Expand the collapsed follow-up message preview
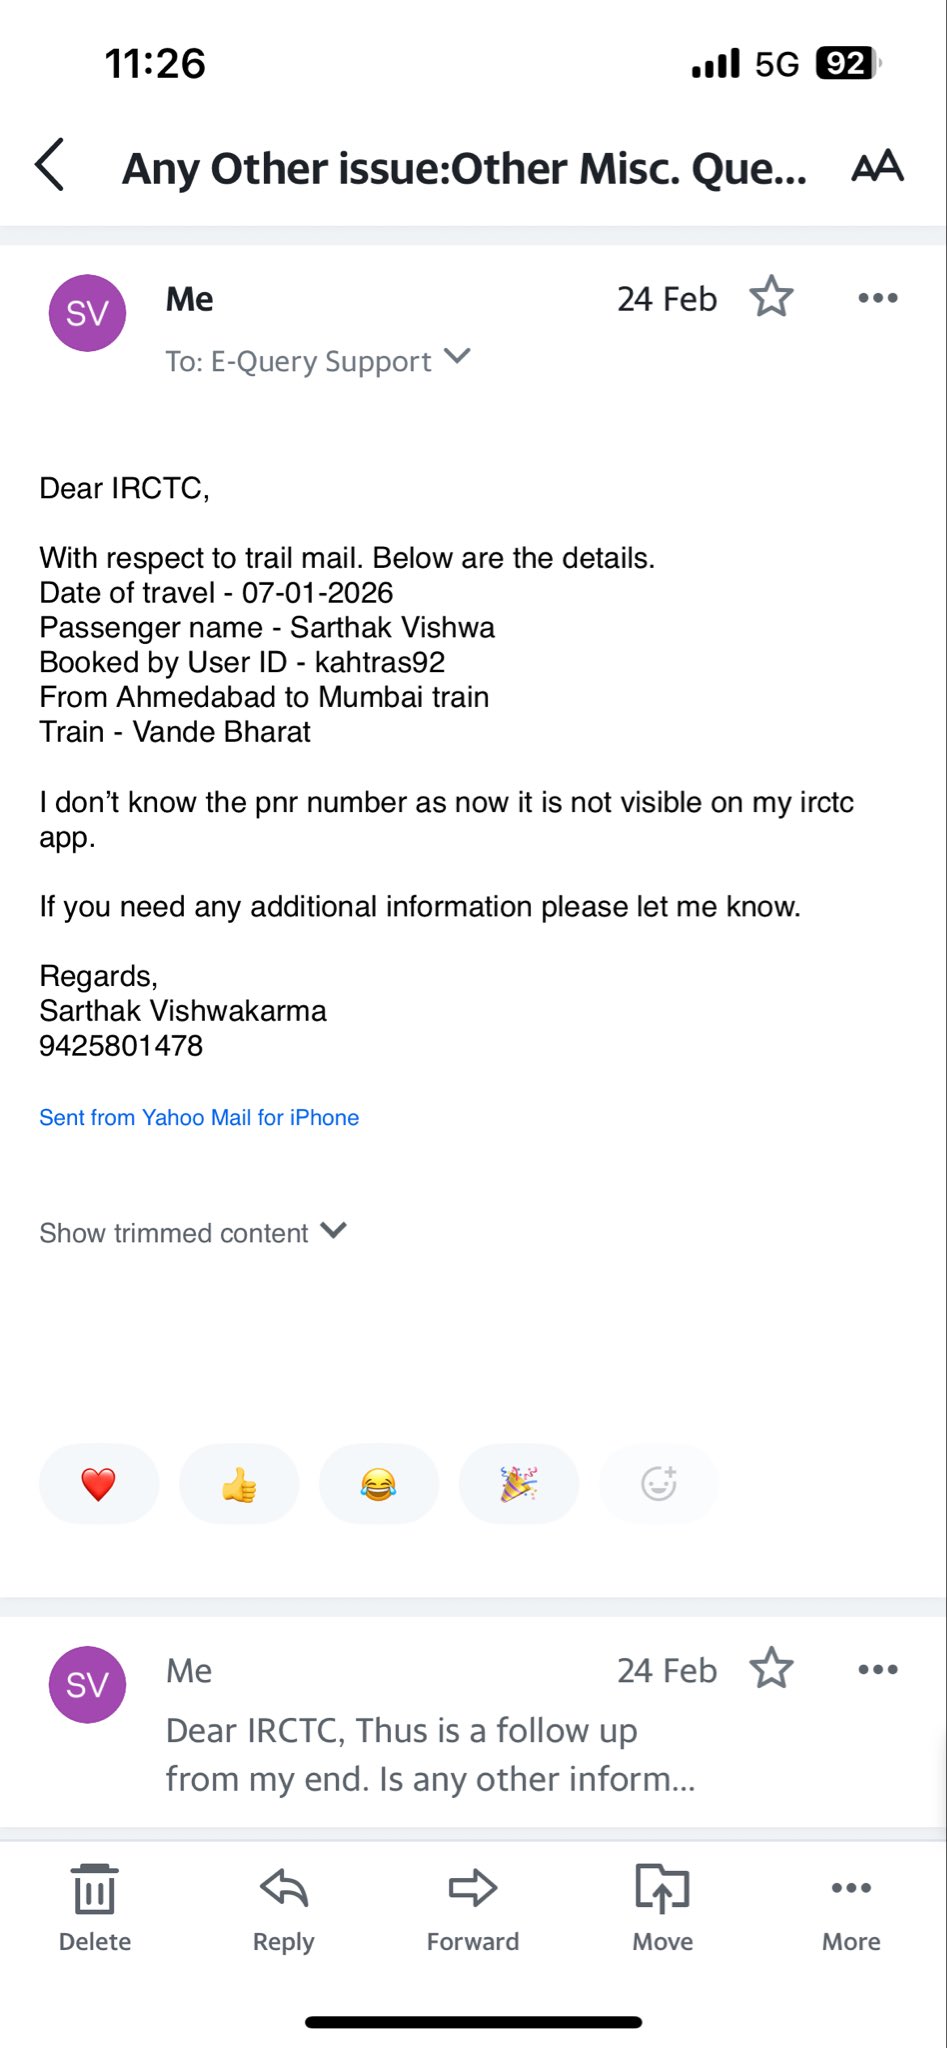This screenshot has width=947, height=2048. coord(430,1755)
